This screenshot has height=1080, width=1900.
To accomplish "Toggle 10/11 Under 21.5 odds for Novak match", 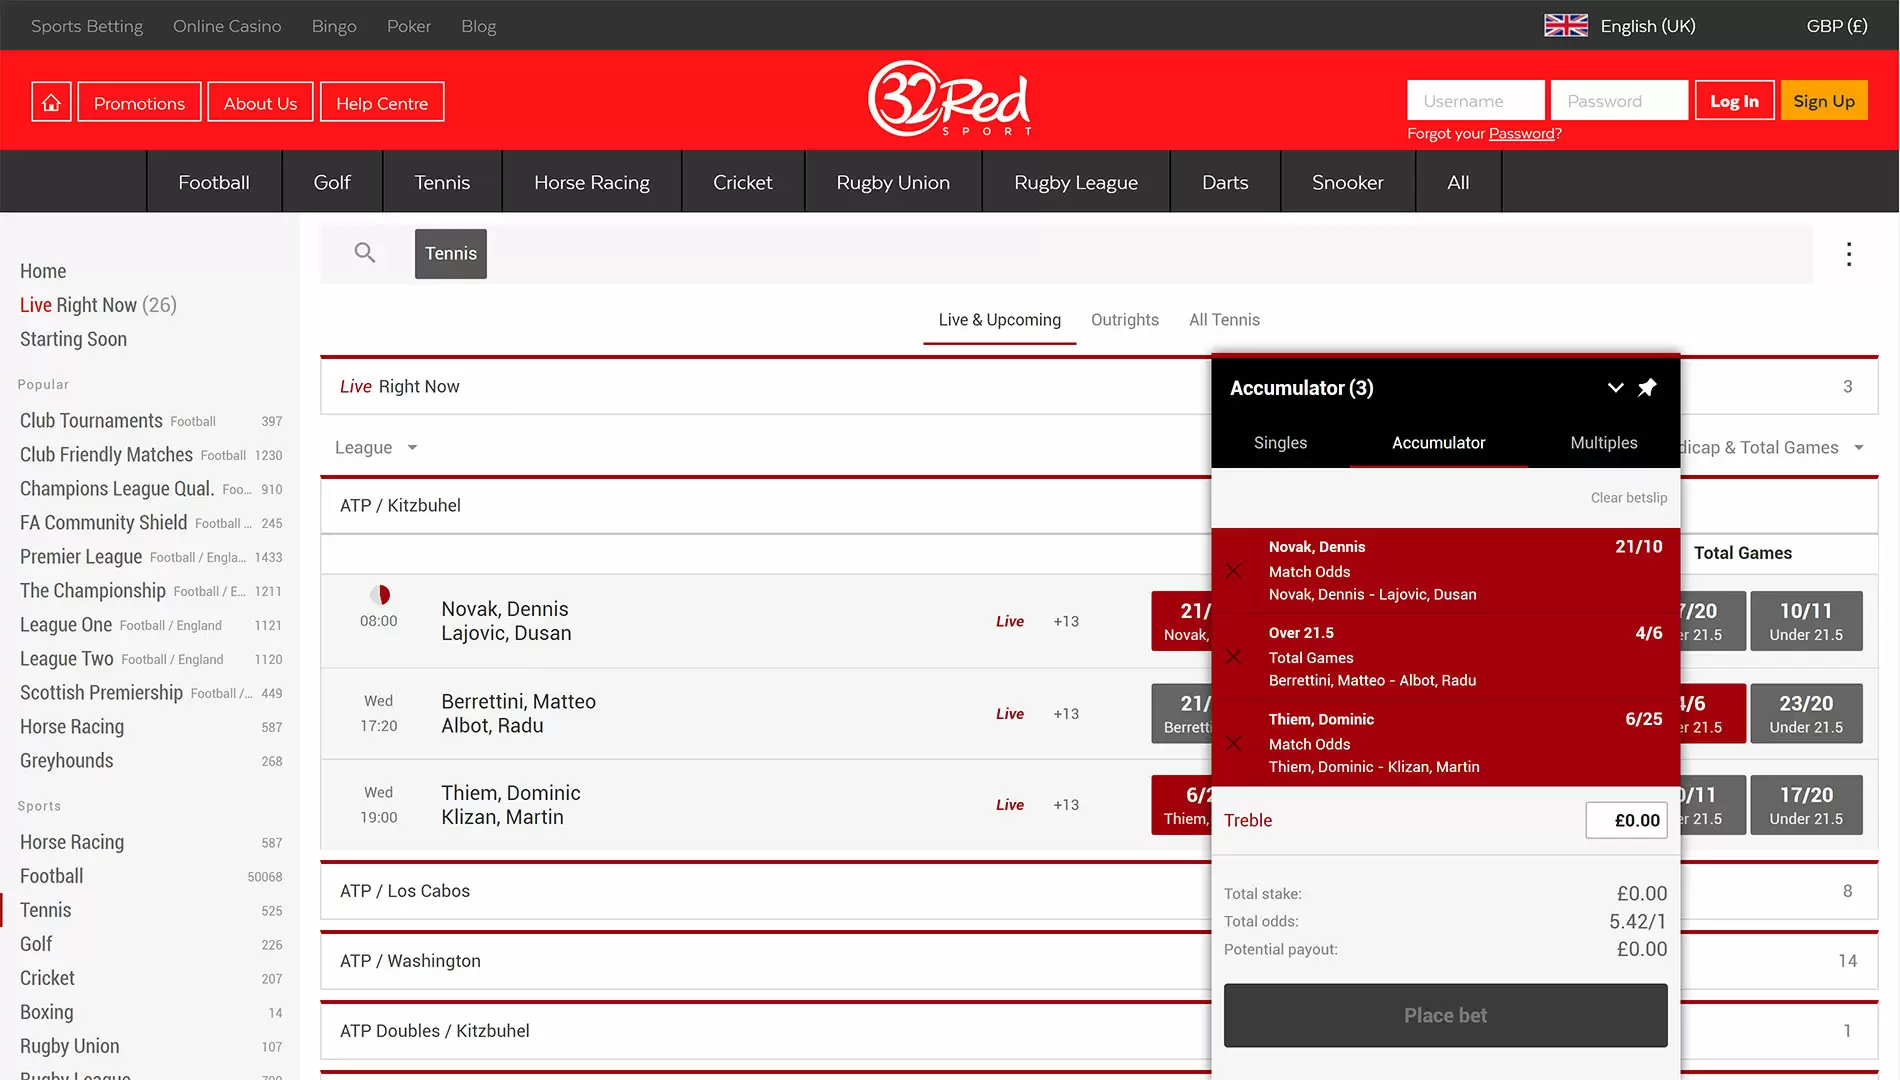I will [1806, 621].
